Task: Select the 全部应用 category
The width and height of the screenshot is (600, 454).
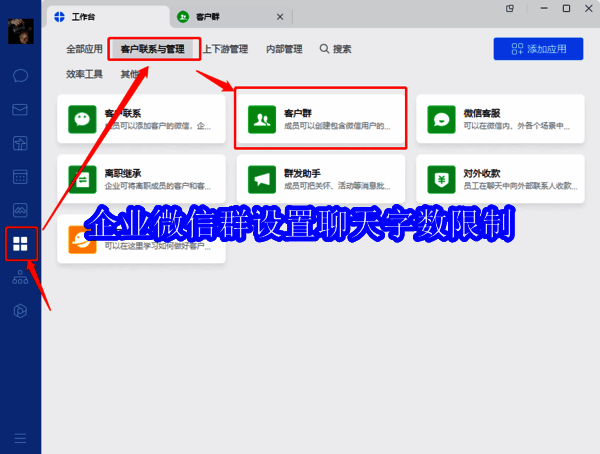Action: point(84,49)
